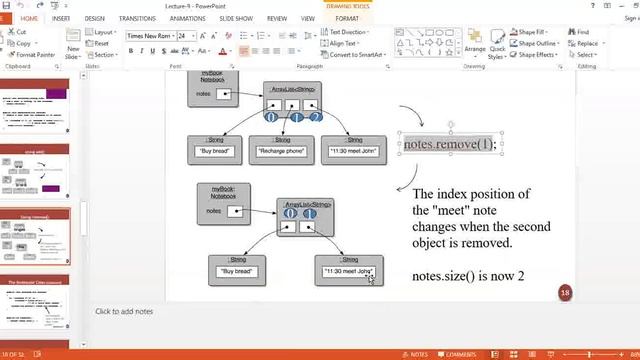Open the Text Direction menu
Image resolution: width=640 pixels, height=360 pixels.
pos(345,32)
